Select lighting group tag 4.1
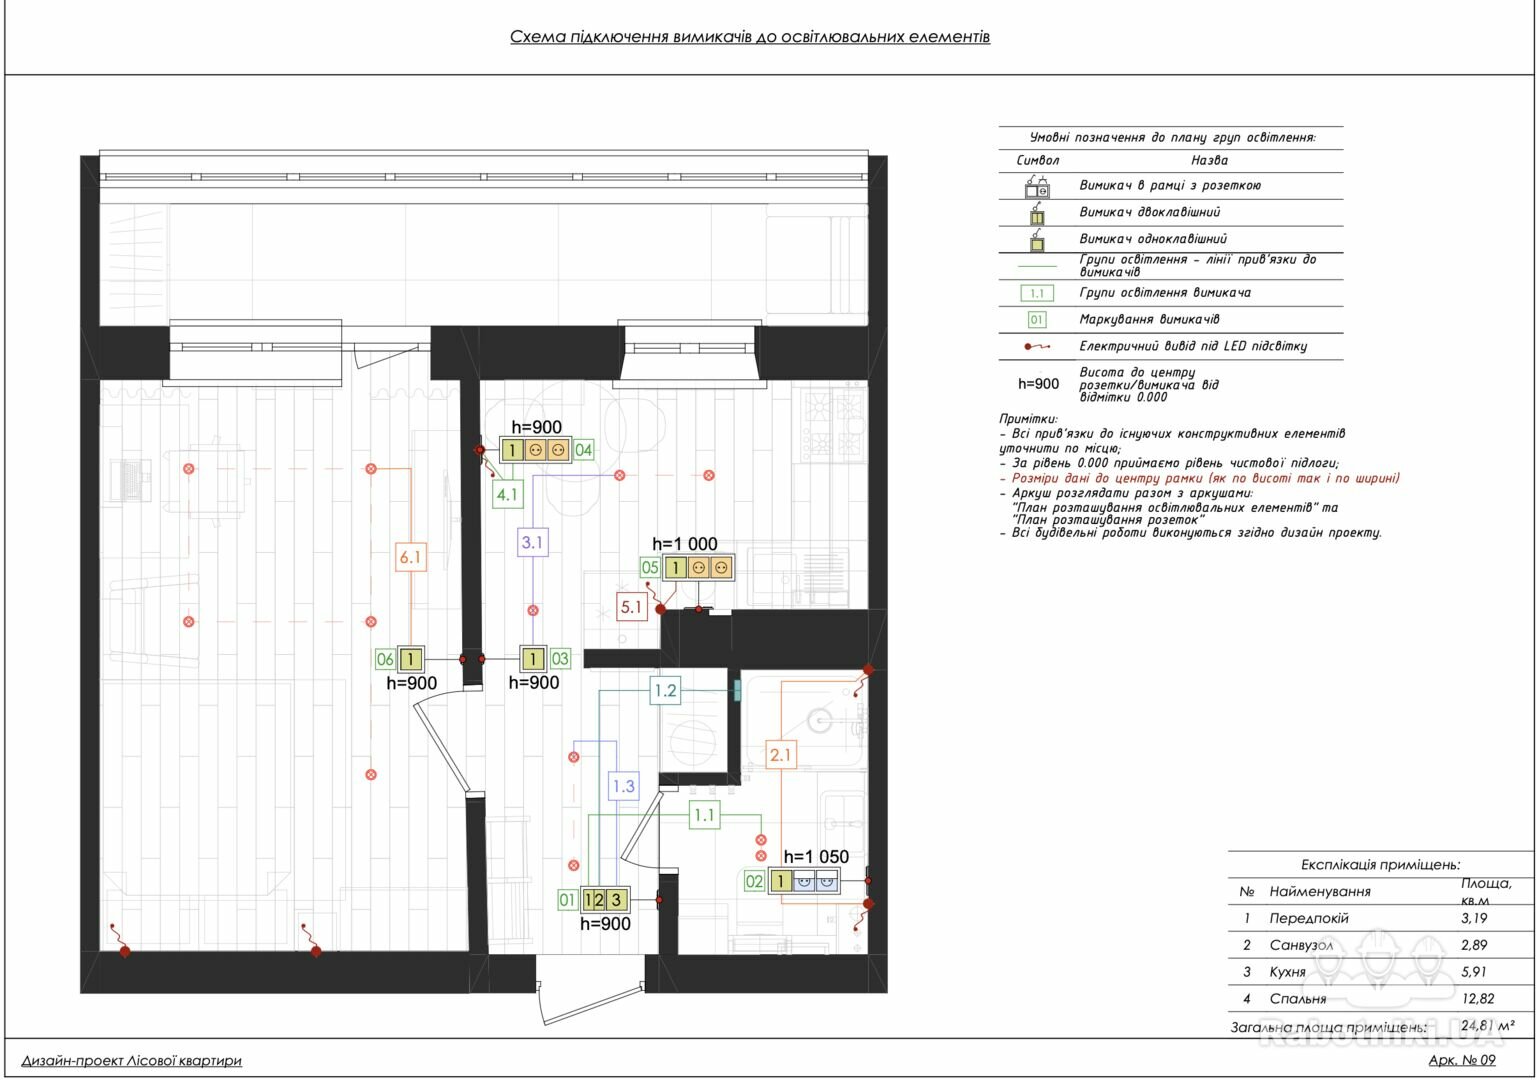 click(507, 493)
